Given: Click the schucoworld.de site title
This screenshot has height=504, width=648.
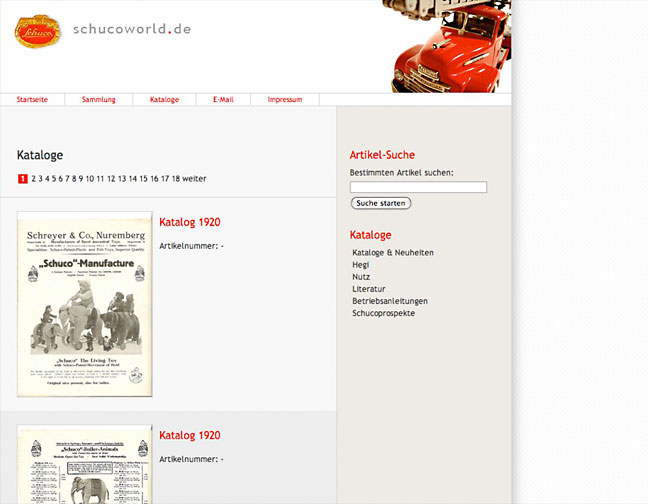Looking at the screenshot, I should click(132, 29).
